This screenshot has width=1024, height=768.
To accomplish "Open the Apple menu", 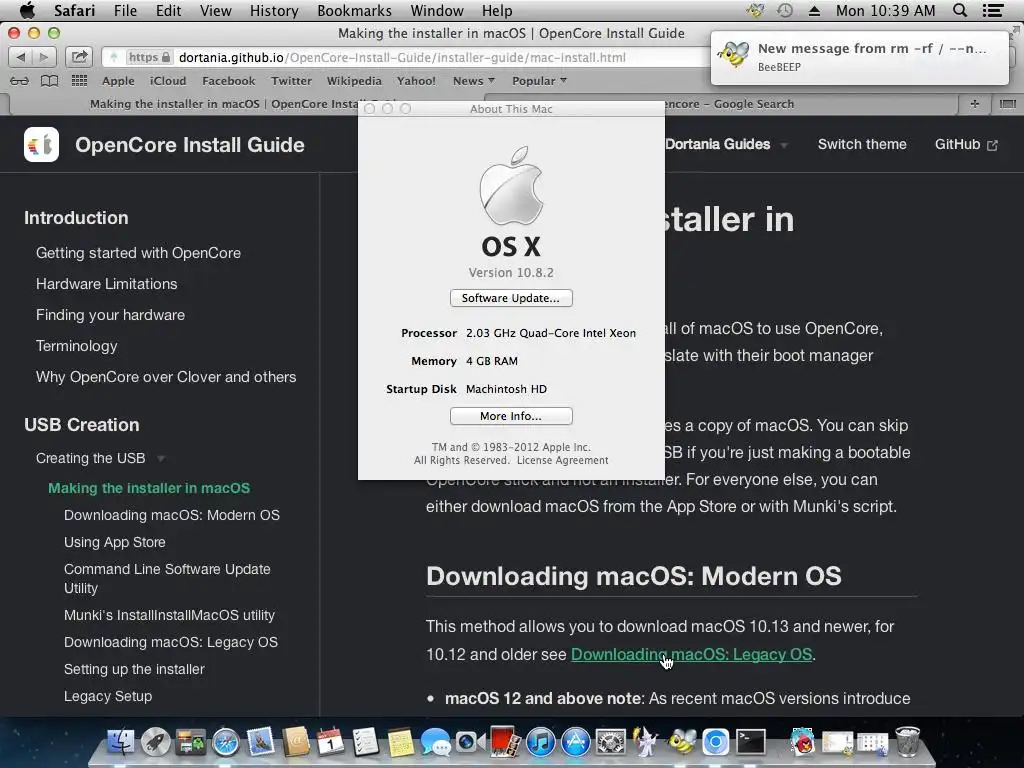I will 27,10.
